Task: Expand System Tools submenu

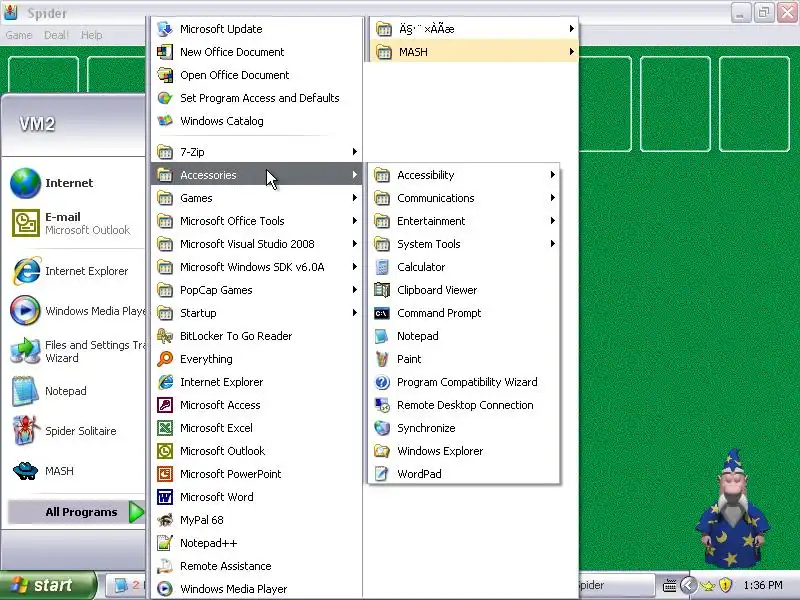Action: coord(463,244)
